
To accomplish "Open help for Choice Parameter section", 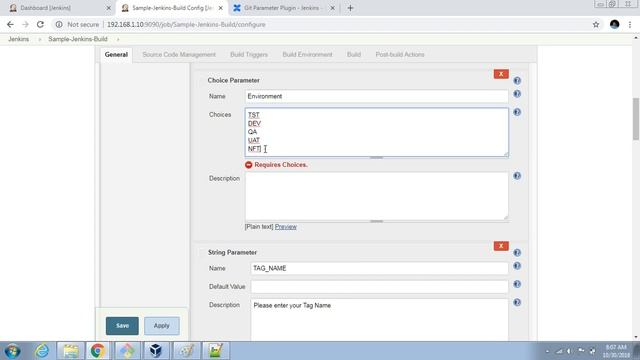I will pos(517,80).
